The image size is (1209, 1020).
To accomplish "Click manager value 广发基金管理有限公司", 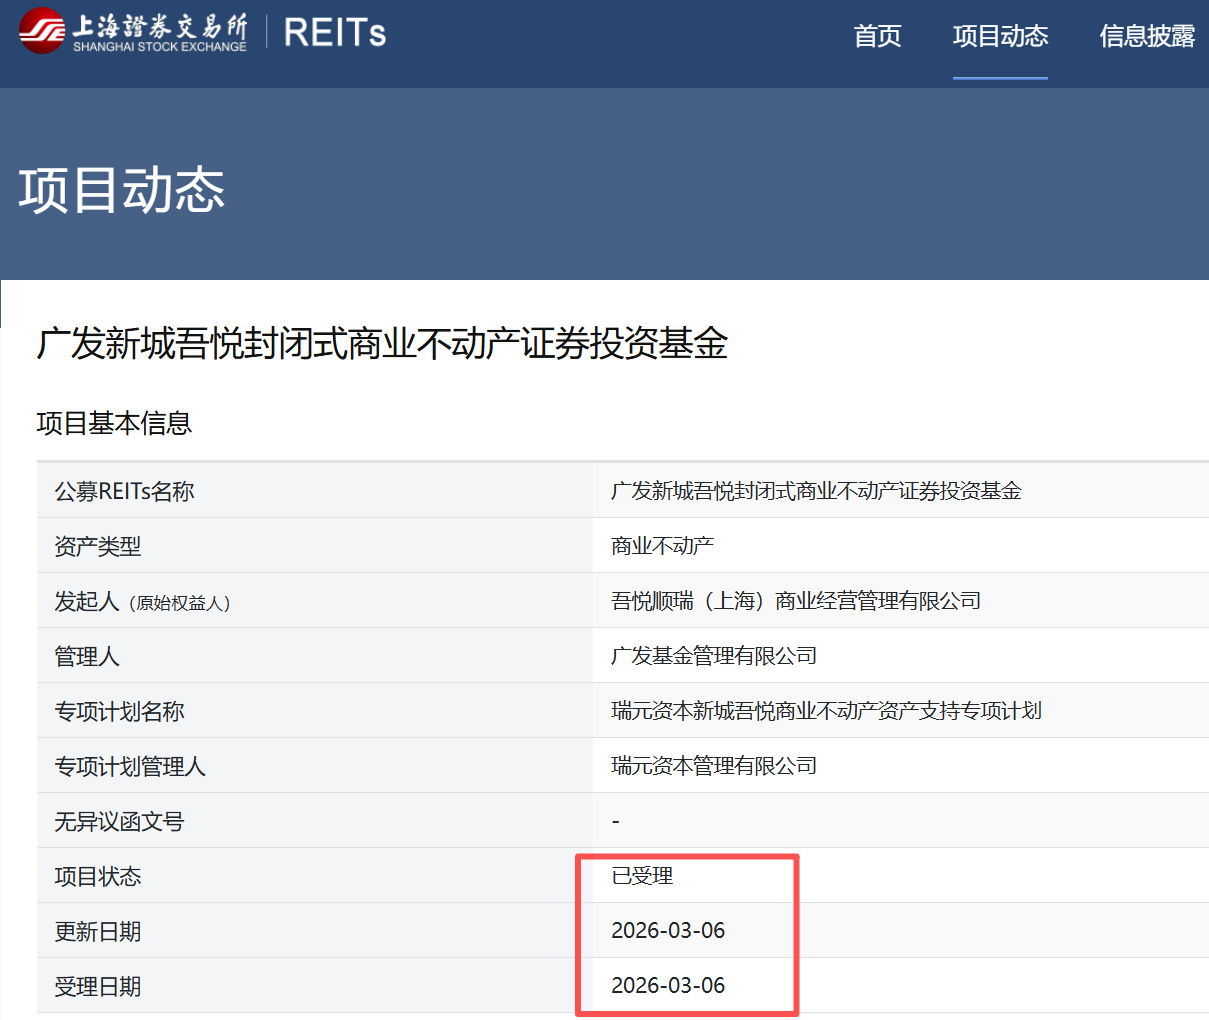I will (x=714, y=656).
